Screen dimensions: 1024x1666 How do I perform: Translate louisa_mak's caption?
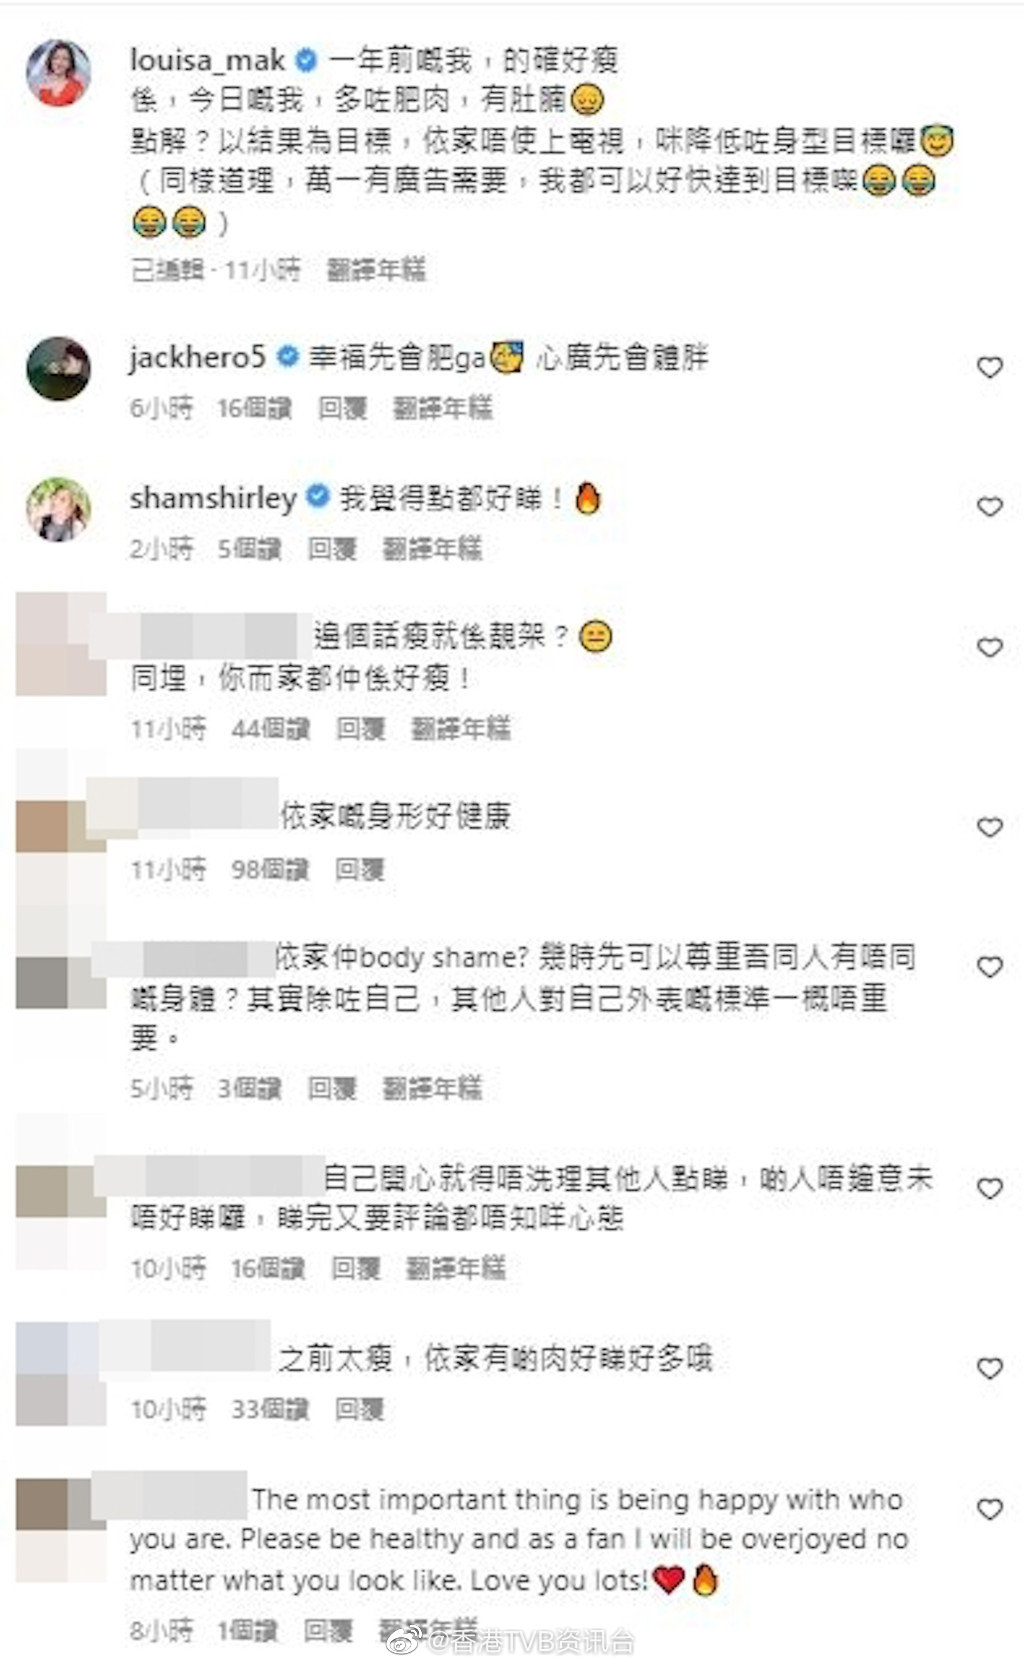pos(376,269)
